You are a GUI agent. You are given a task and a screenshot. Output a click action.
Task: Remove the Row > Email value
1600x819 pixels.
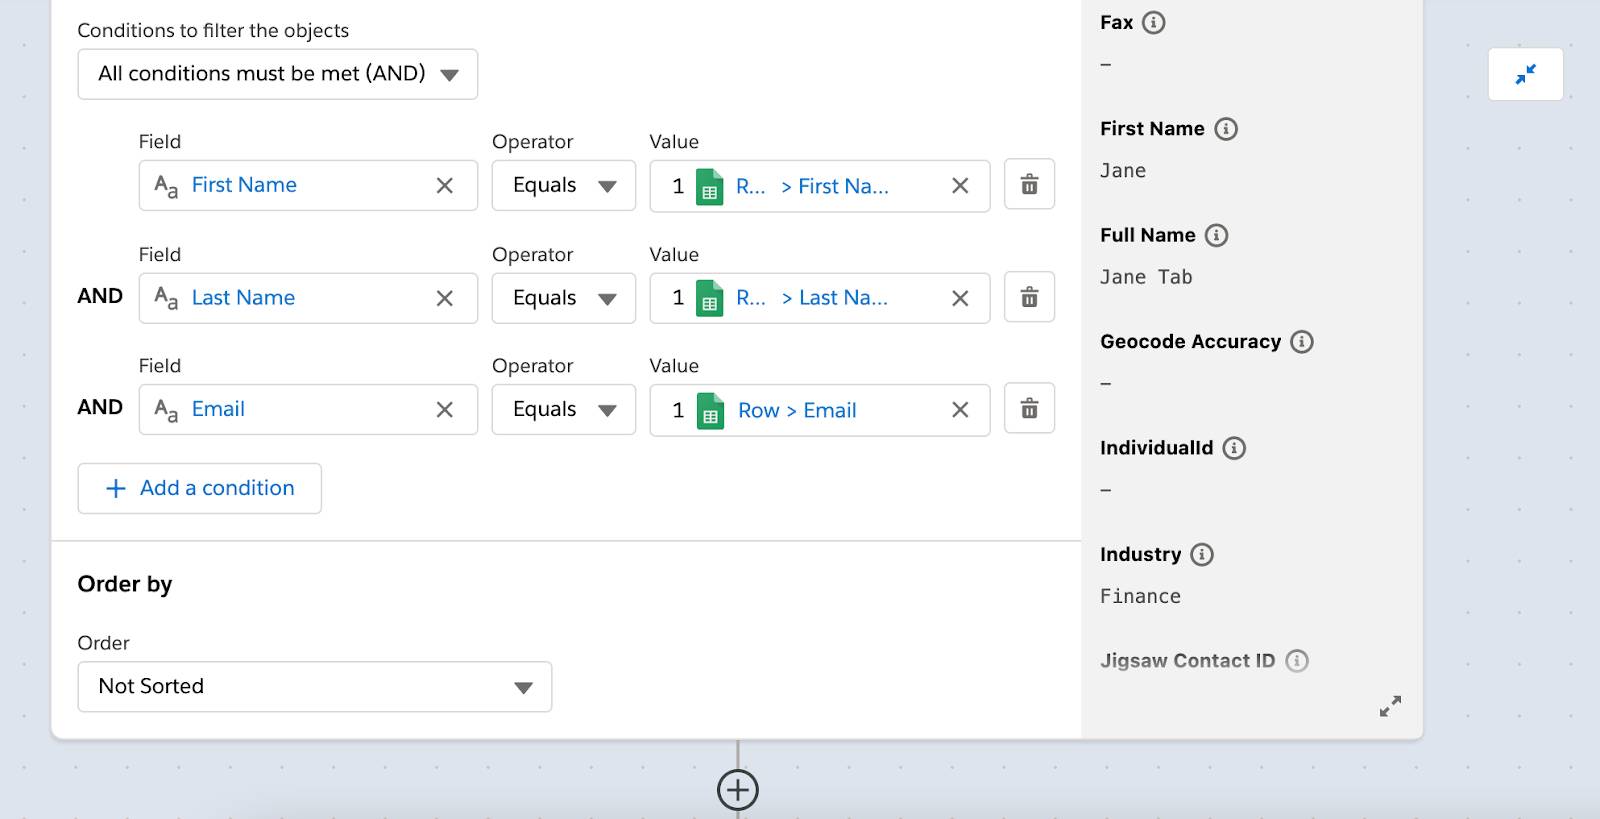tap(960, 409)
